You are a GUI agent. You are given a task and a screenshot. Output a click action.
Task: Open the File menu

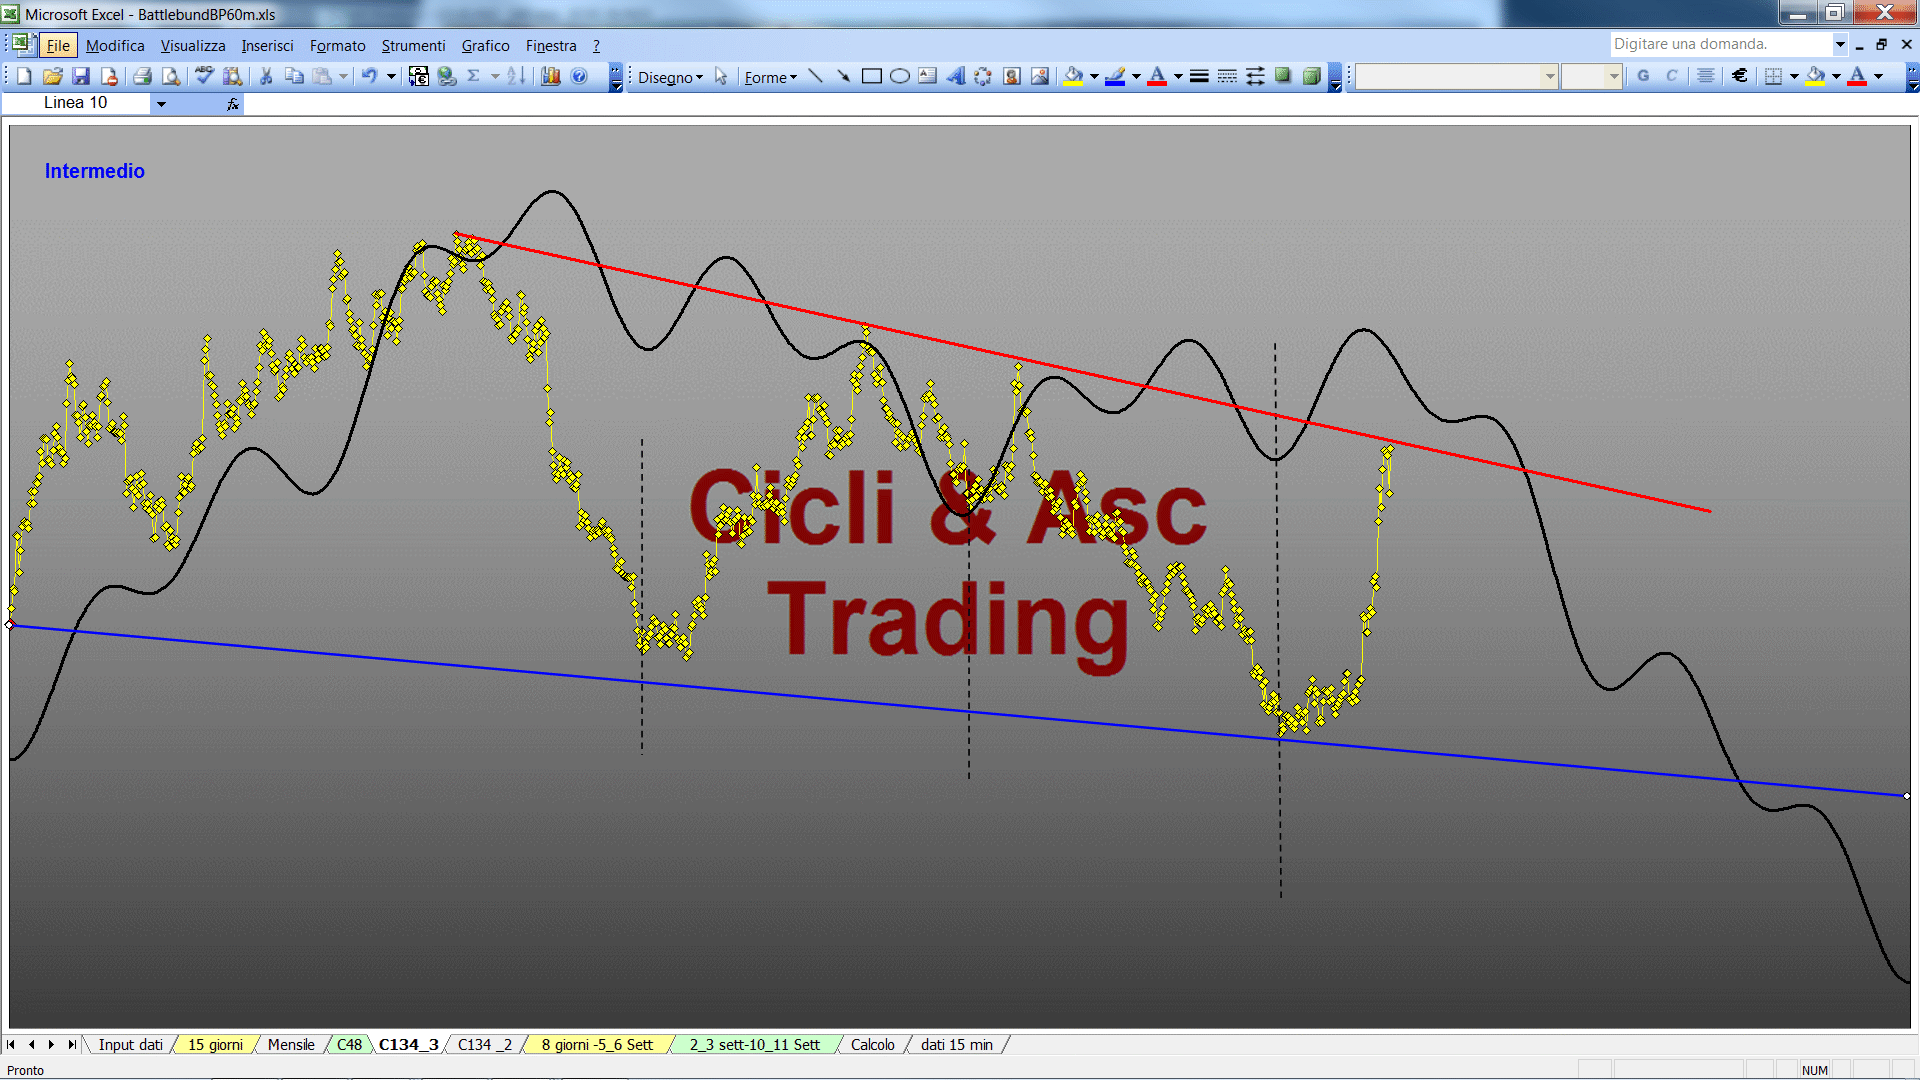click(58, 45)
